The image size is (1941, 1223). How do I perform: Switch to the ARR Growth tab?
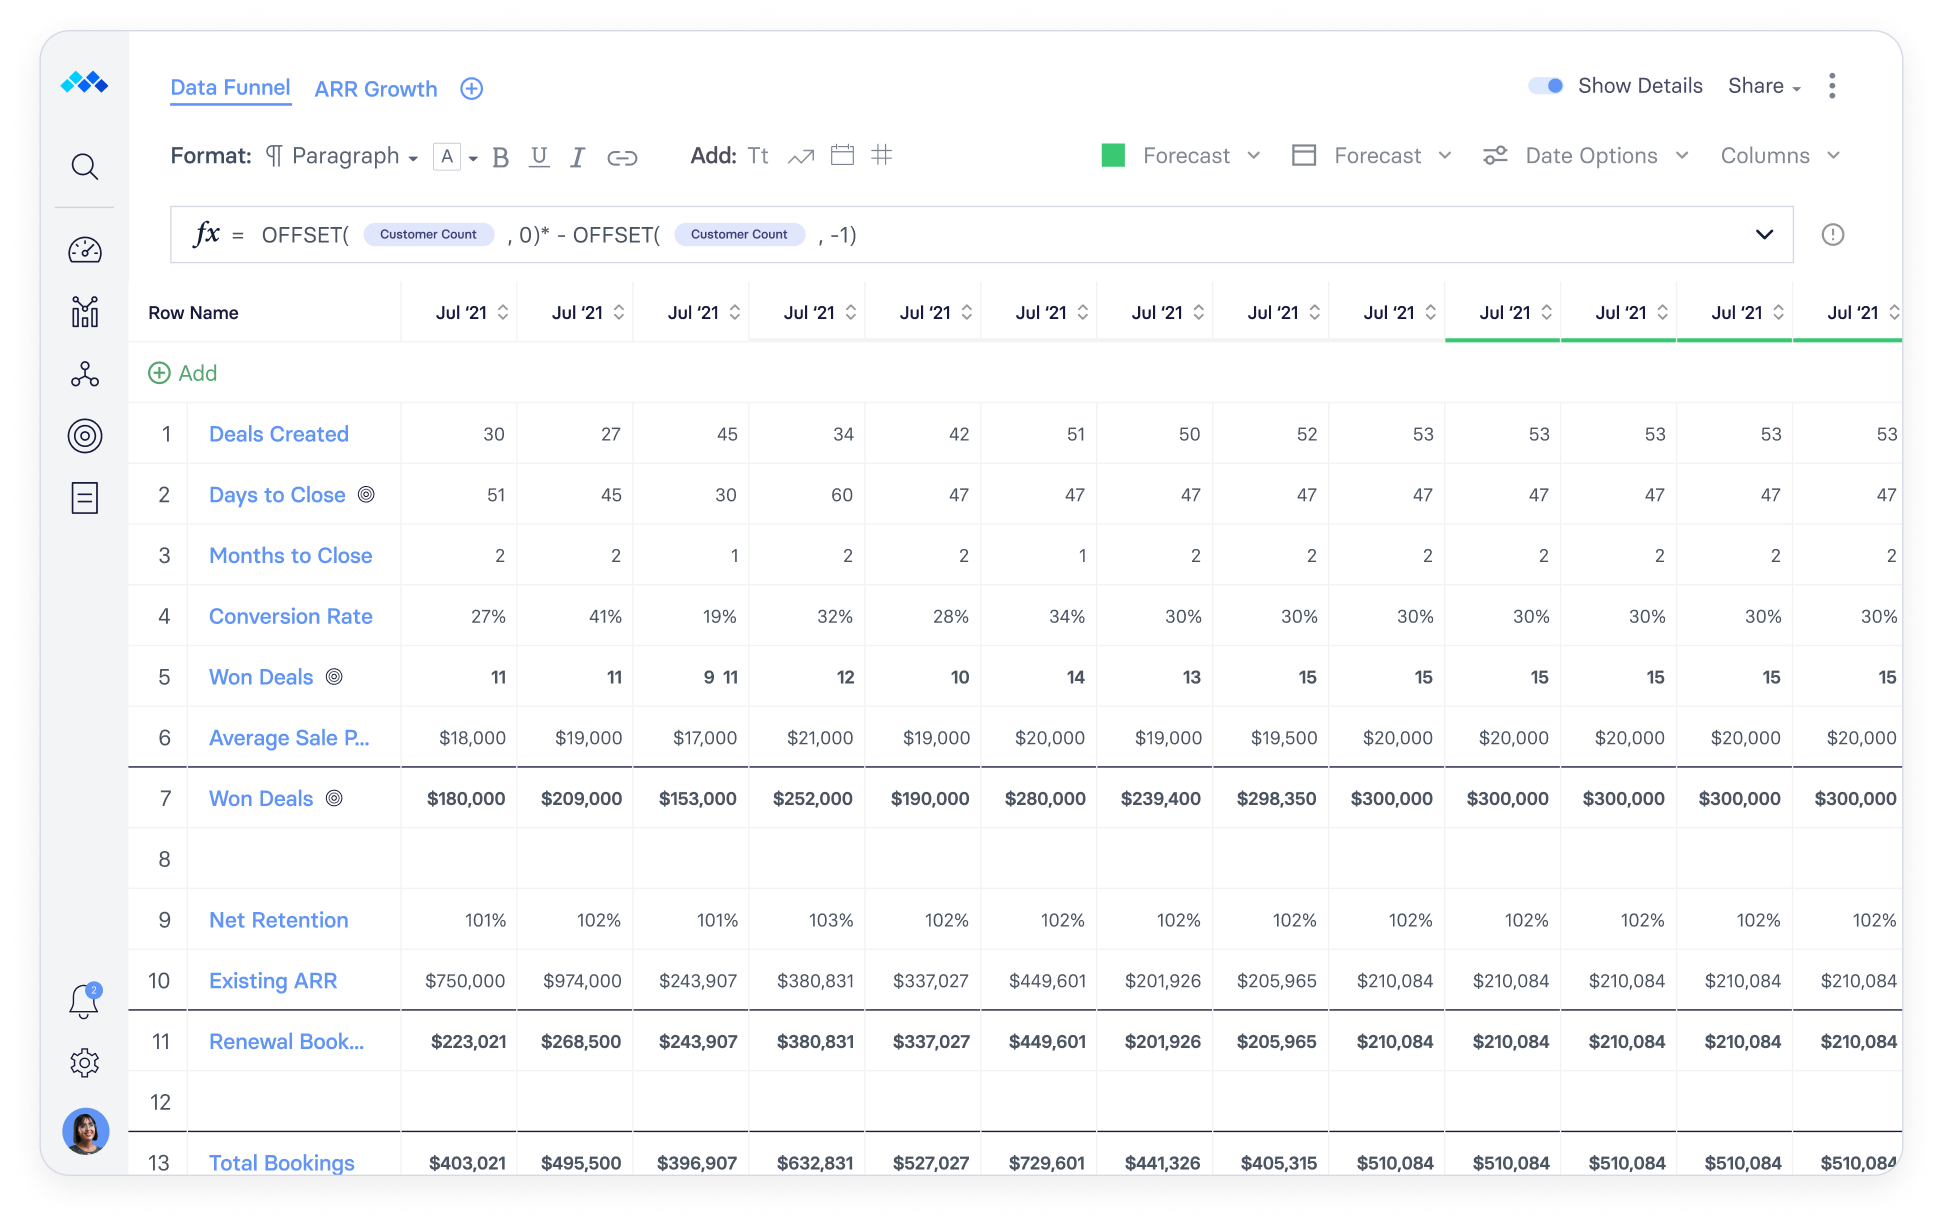pos(375,89)
